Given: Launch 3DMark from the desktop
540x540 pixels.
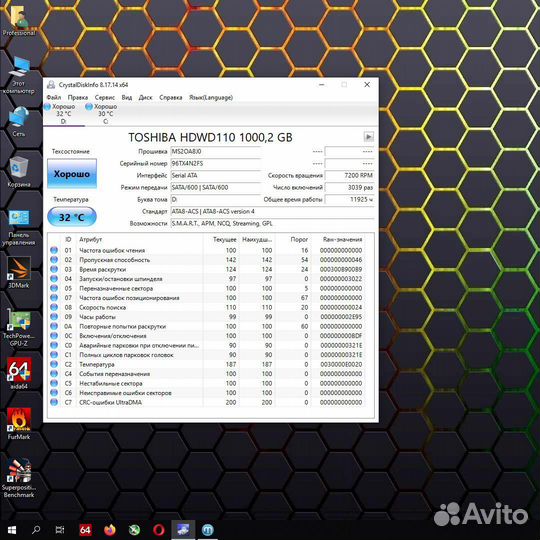Looking at the screenshot, I should [19, 273].
